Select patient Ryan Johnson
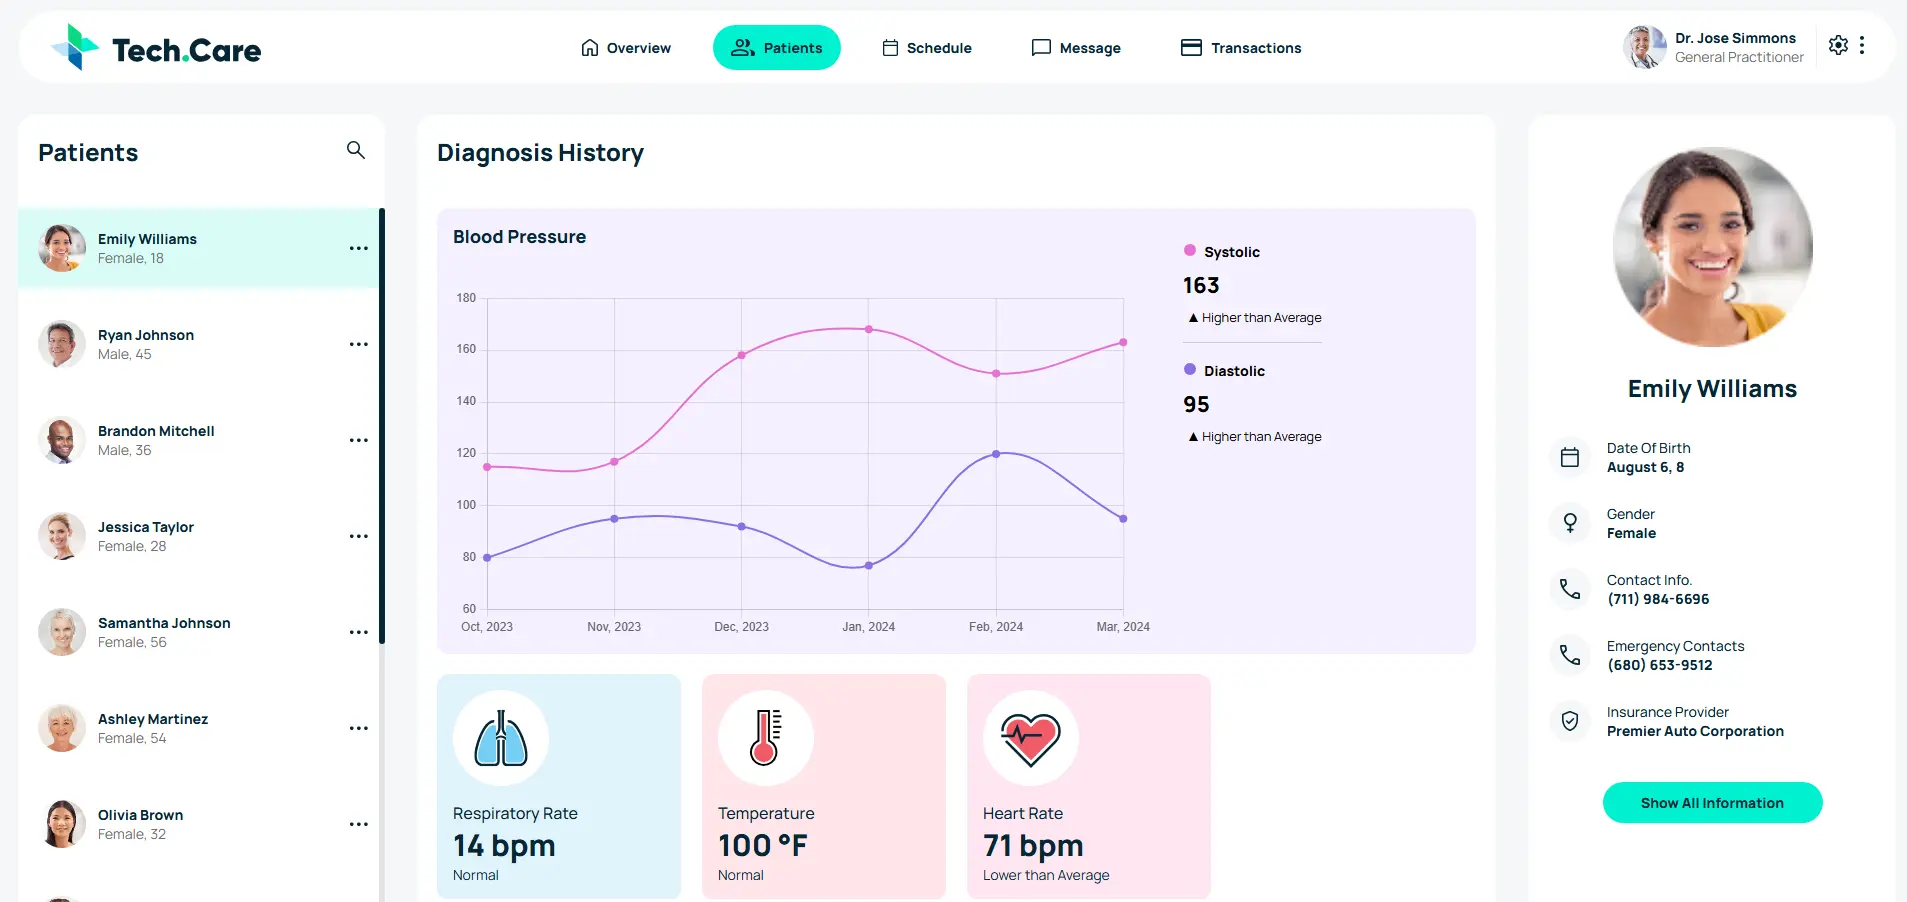 [x=198, y=344]
